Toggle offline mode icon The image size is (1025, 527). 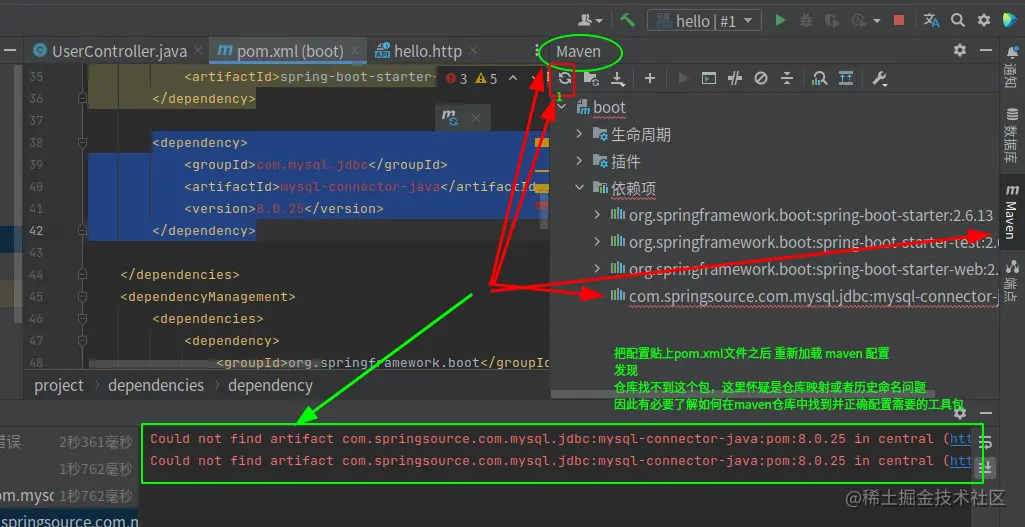tap(735, 78)
